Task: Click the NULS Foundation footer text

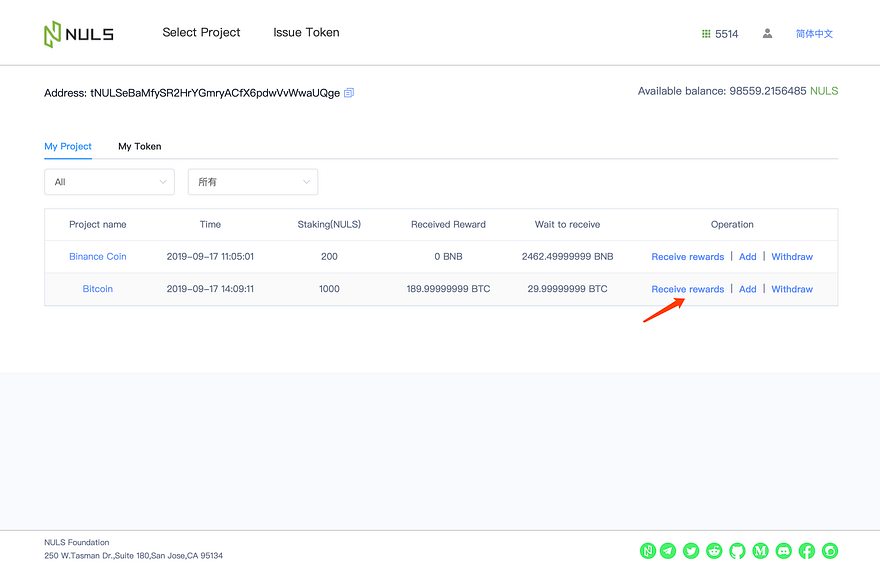Action: [x=77, y=543]
